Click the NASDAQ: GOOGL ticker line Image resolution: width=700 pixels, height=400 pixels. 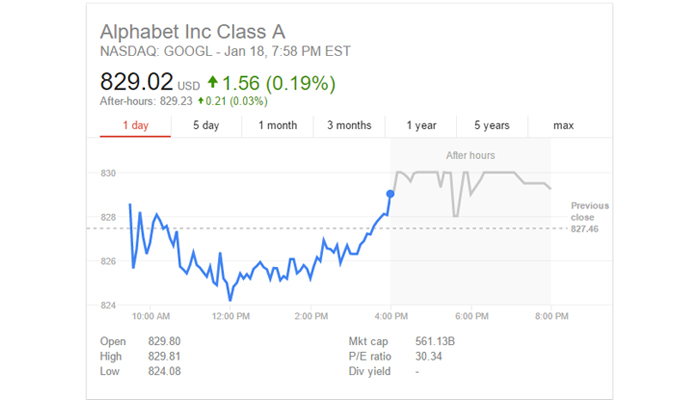(225, 51)
